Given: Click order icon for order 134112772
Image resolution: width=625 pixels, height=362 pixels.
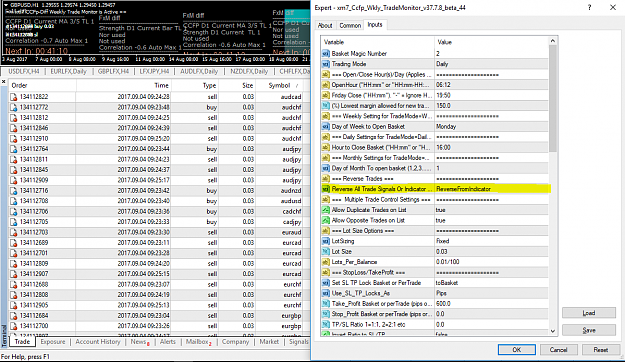Looking at the screenshot, I should [14, 107].
